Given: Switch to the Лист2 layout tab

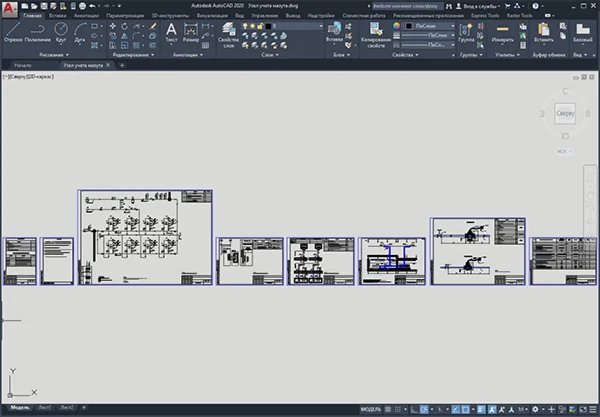Looking at the screenshot, I should [x=67, y=407].
